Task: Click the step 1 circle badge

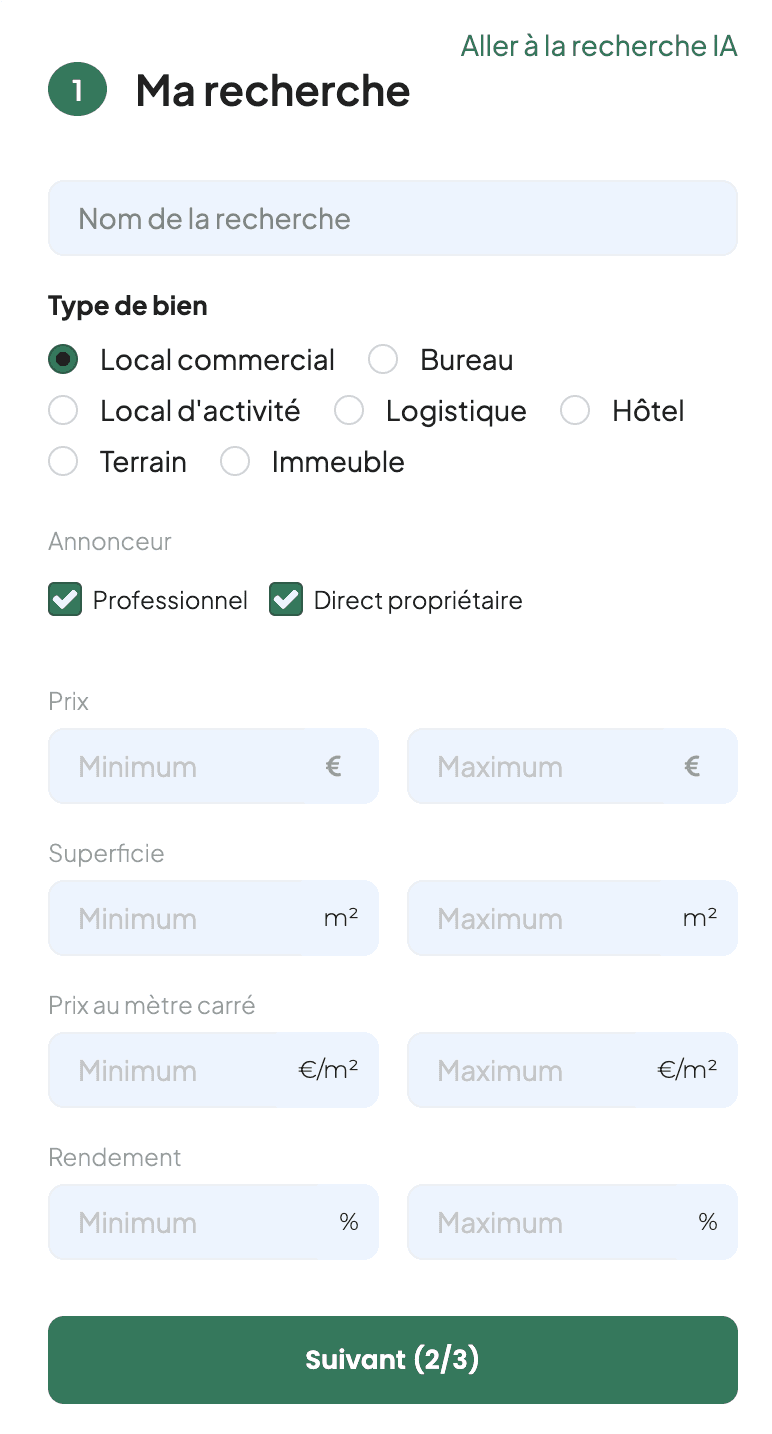Action: 77,90
